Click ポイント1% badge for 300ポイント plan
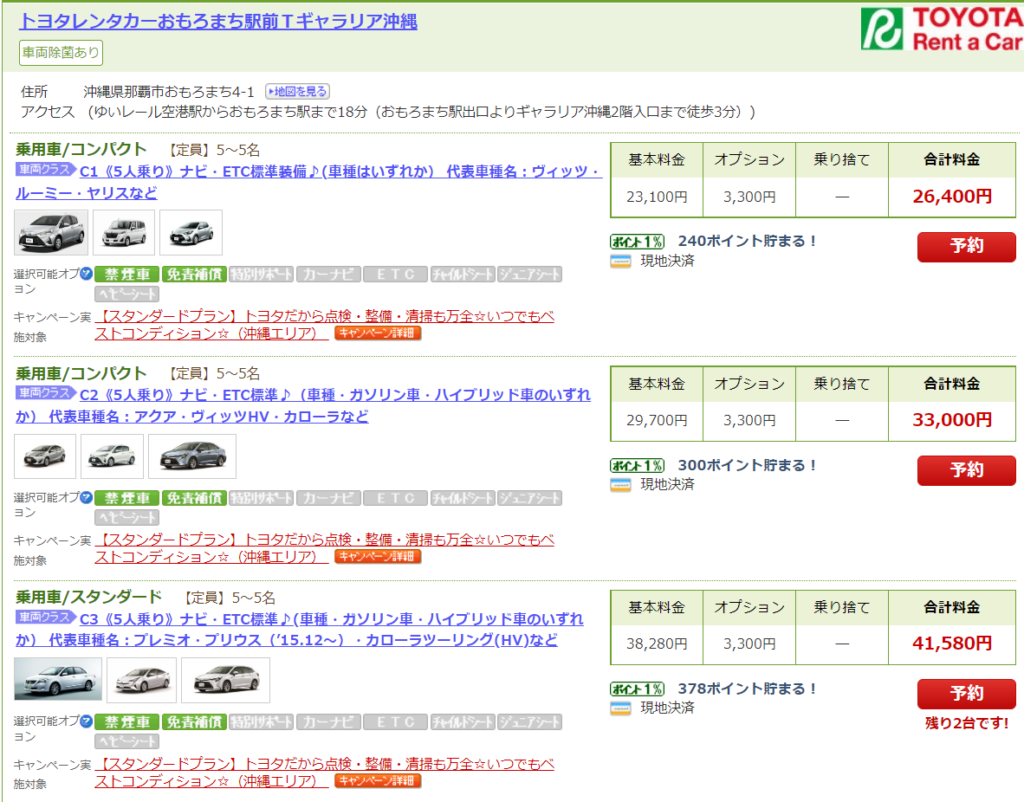 tap(637, 466)
